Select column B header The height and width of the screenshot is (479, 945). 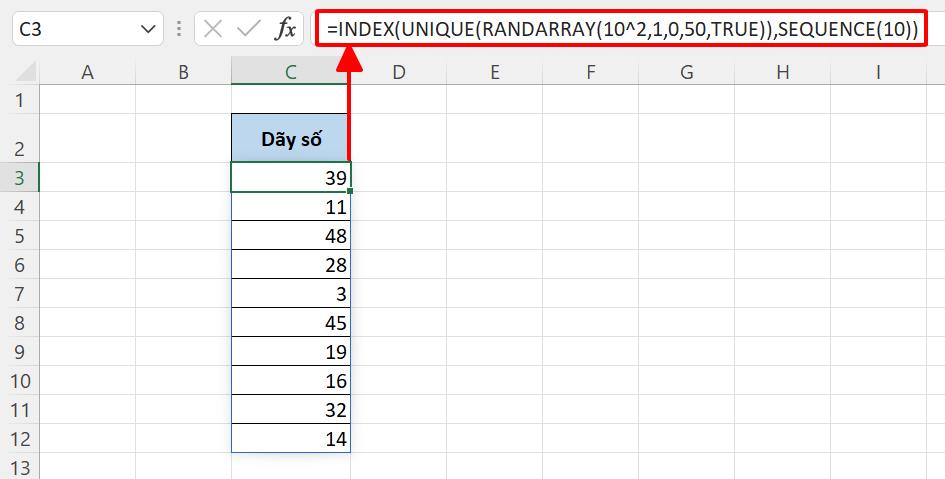[x=183, y=72]
